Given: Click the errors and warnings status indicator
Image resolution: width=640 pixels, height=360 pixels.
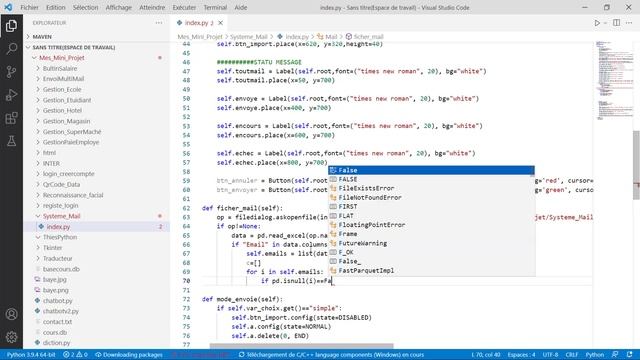Looking at the screenshot, I should pyautogui.click(x=75, y=355).
